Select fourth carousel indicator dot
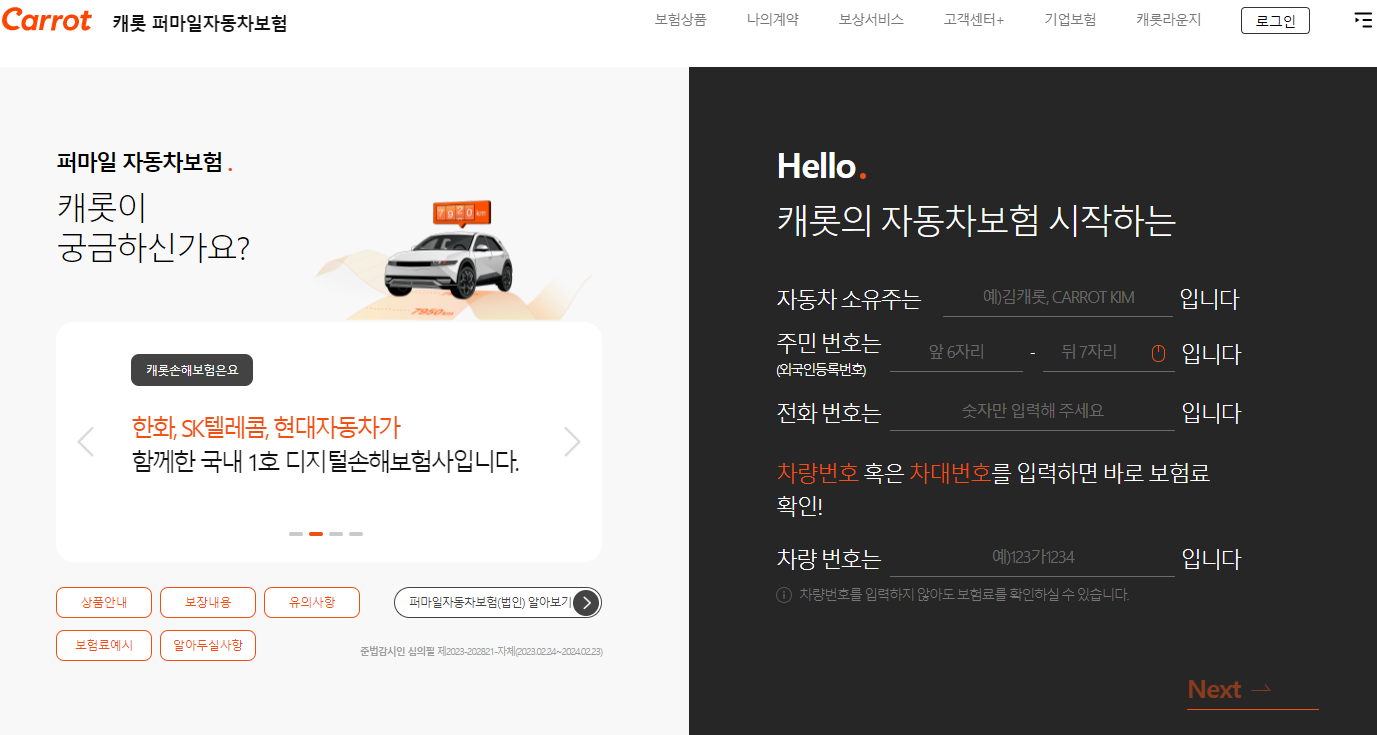This screenshot has width=1377, height=735. click(x=356, y=534)
